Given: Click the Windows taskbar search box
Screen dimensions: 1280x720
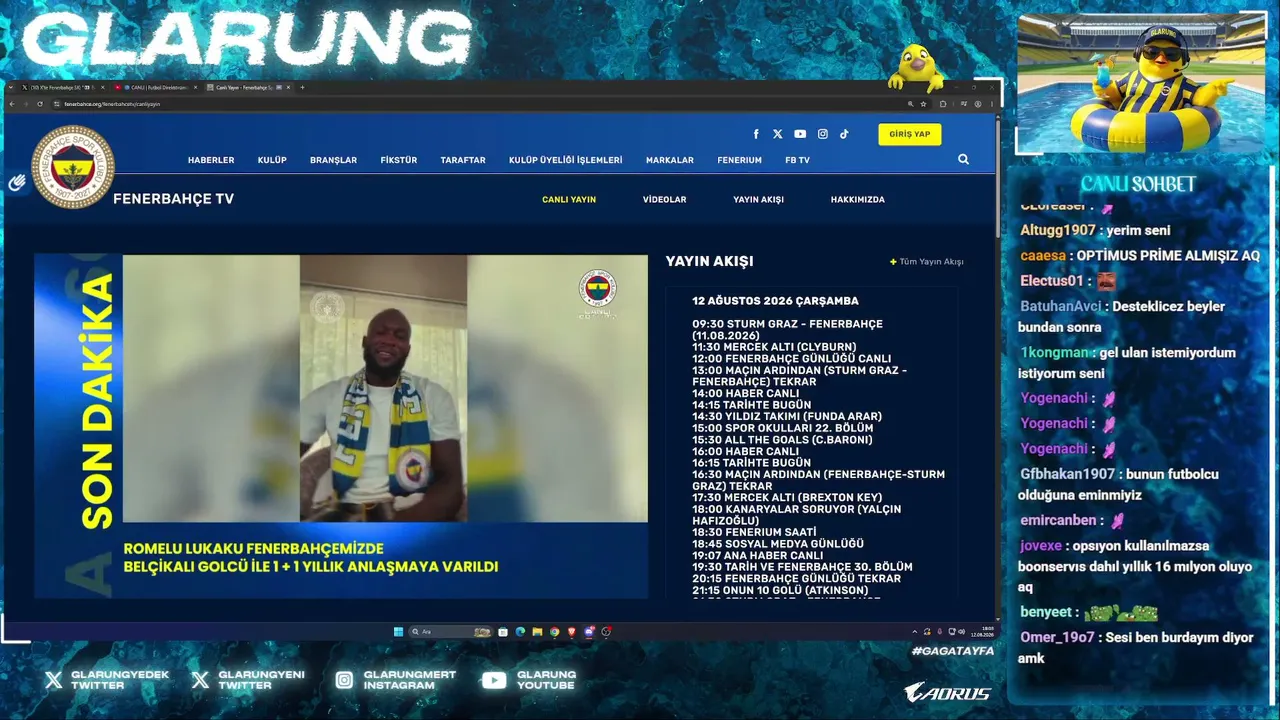Looking at the screenshot, I should (450, 632).
